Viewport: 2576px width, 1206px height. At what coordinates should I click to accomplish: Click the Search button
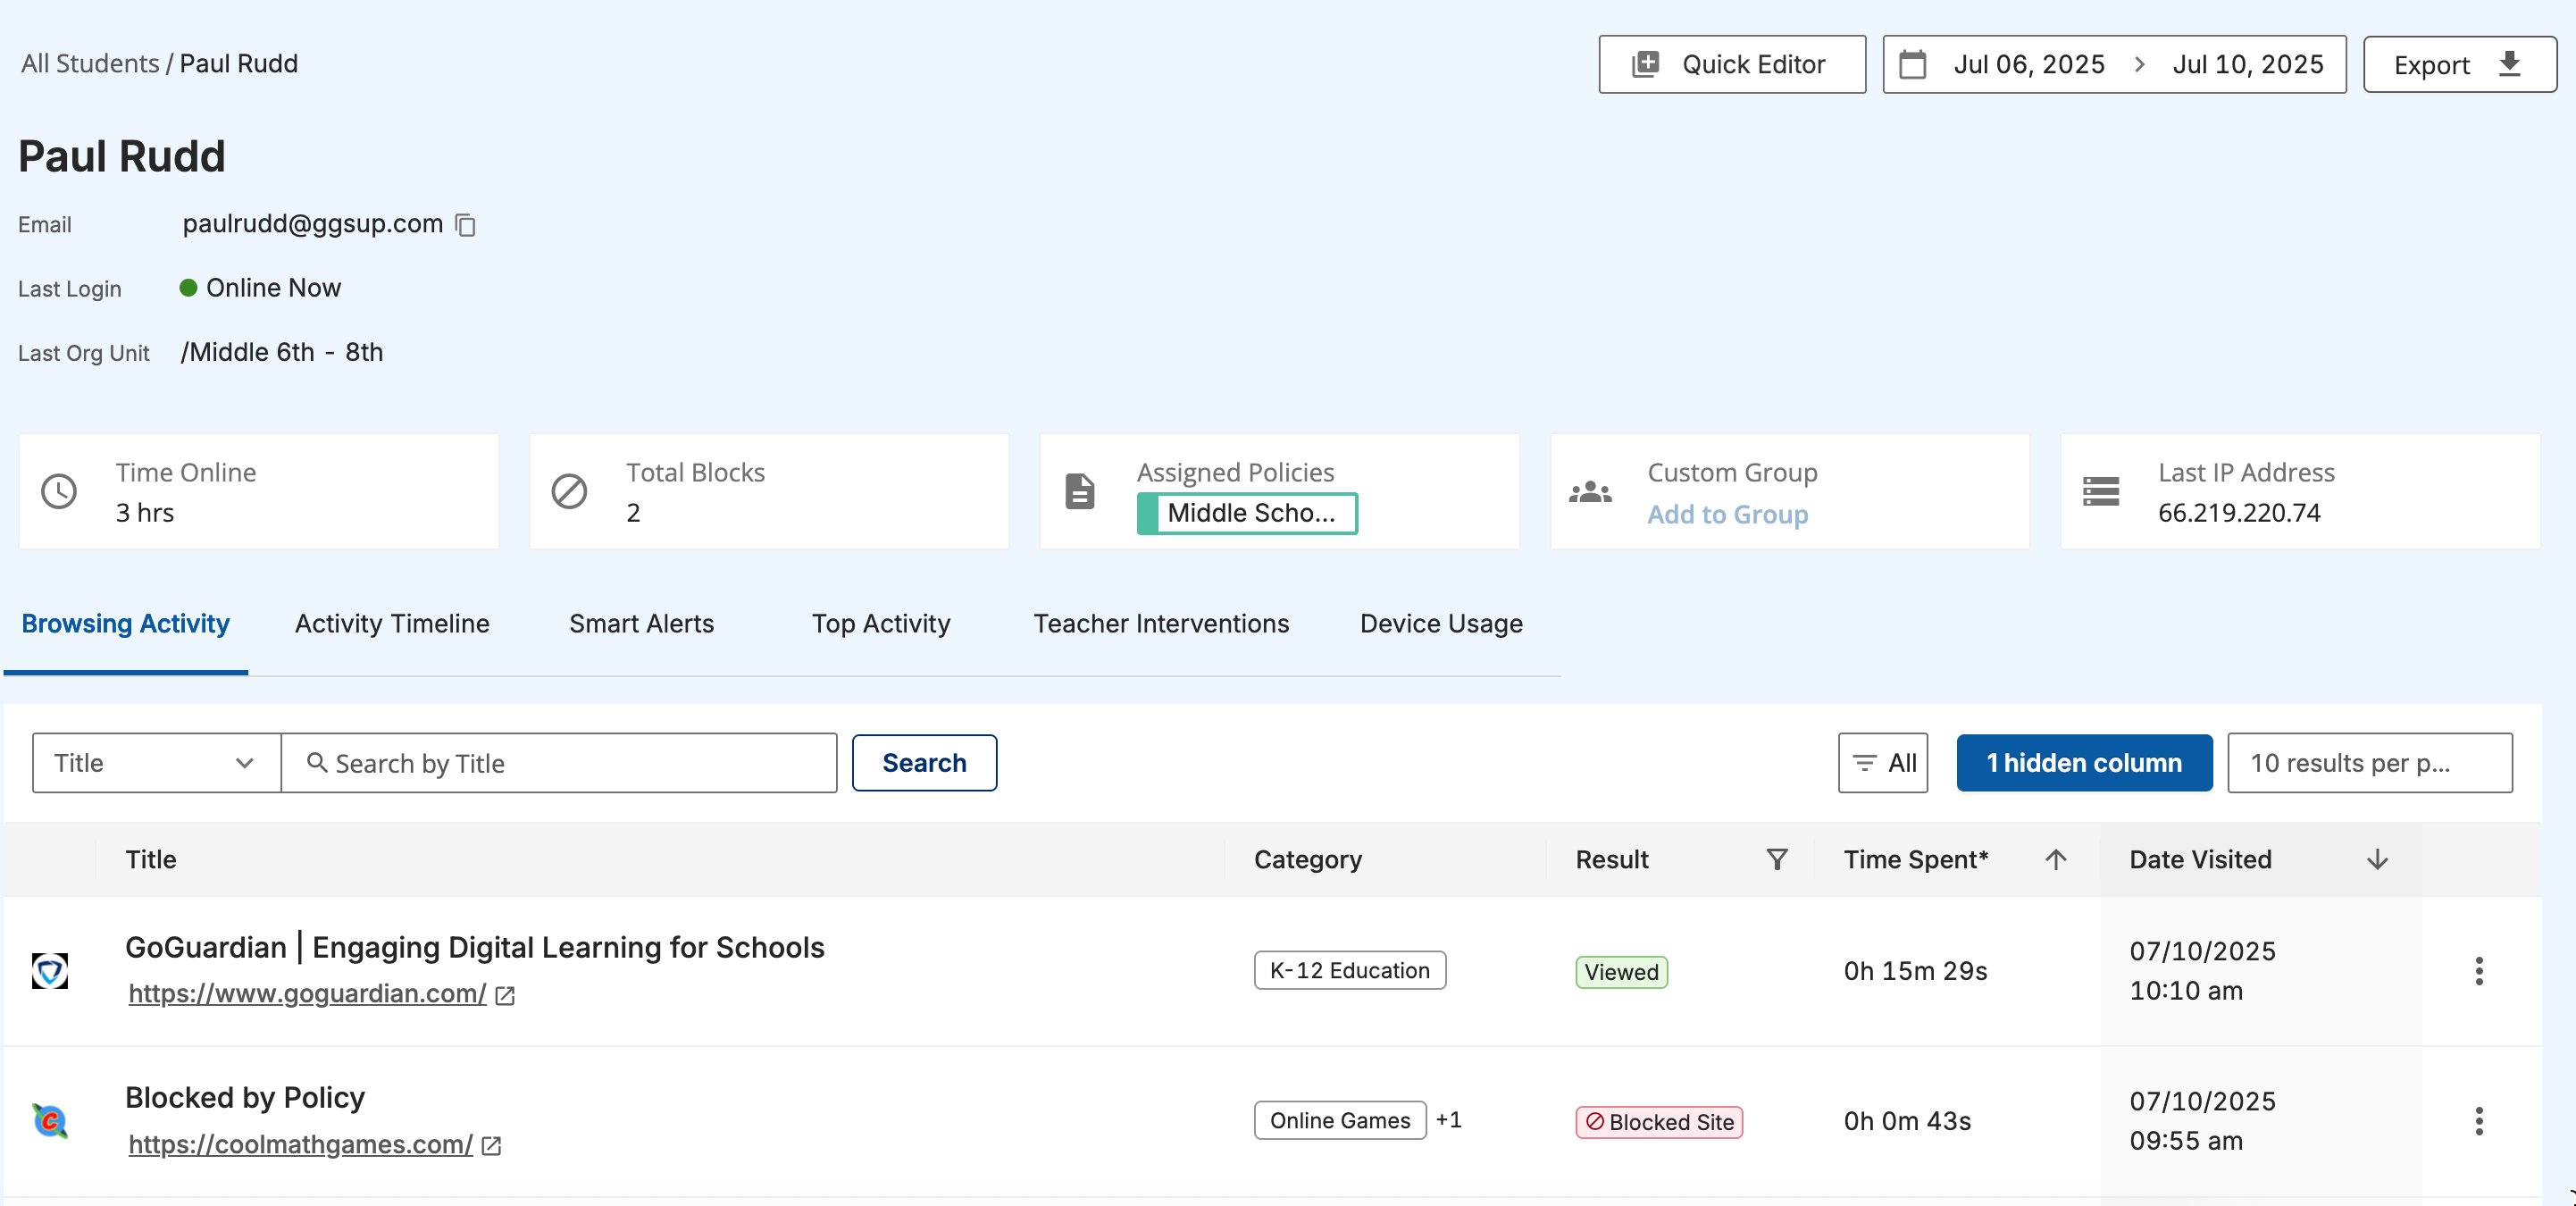pyautogui.click(x=924, y=763)
